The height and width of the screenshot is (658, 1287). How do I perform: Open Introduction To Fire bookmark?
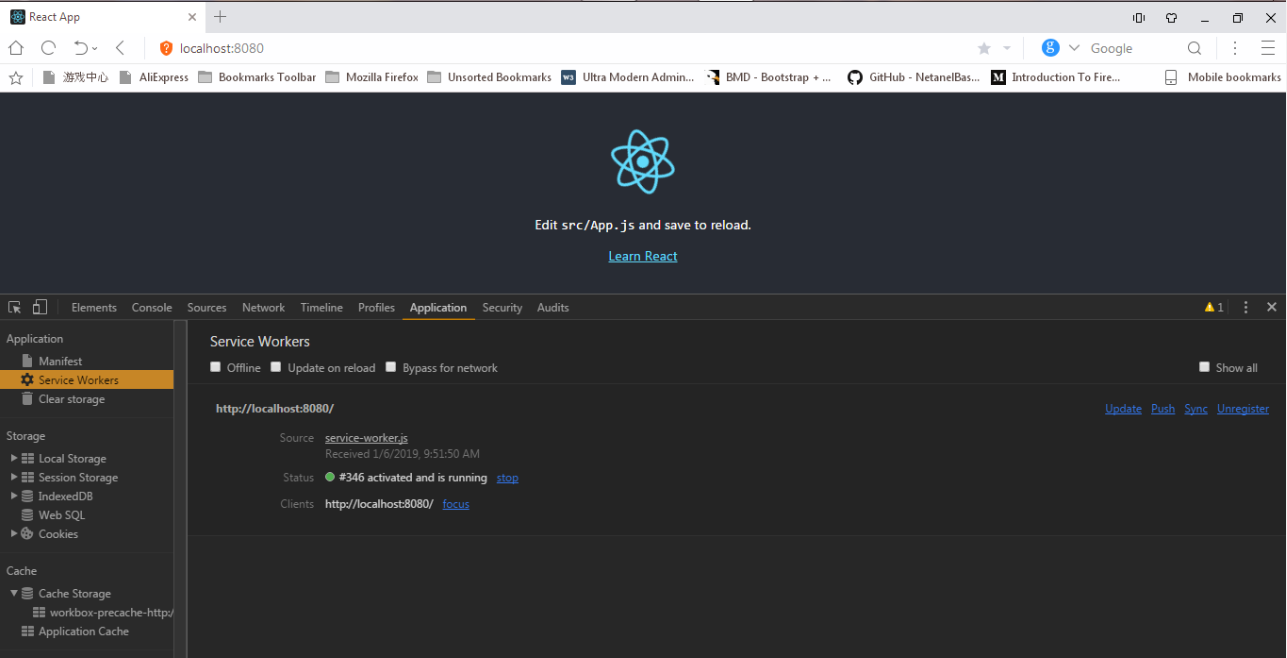pyautogui.click(x=1055, y=77)
